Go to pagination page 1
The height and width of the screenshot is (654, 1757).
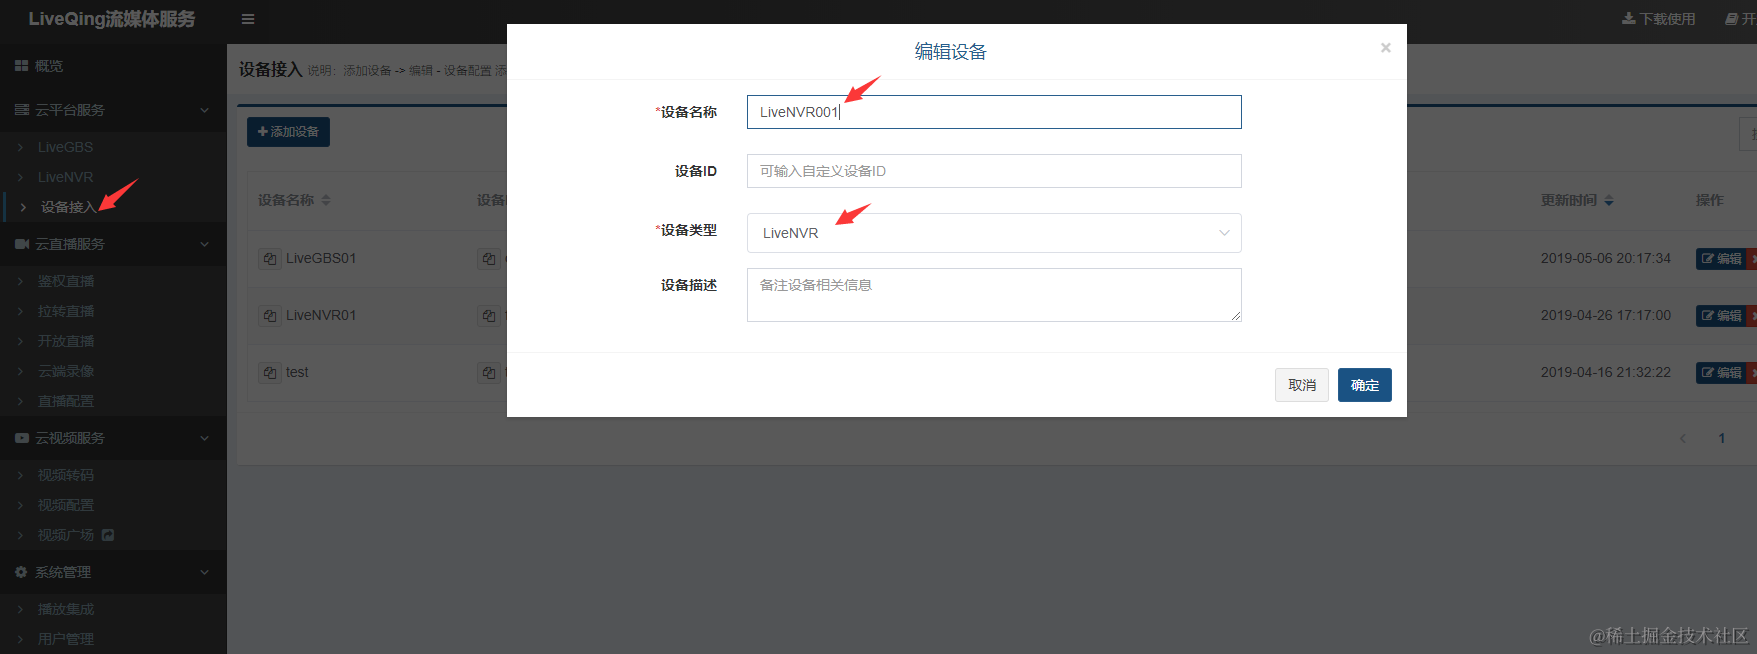[x=1722, y=438]
